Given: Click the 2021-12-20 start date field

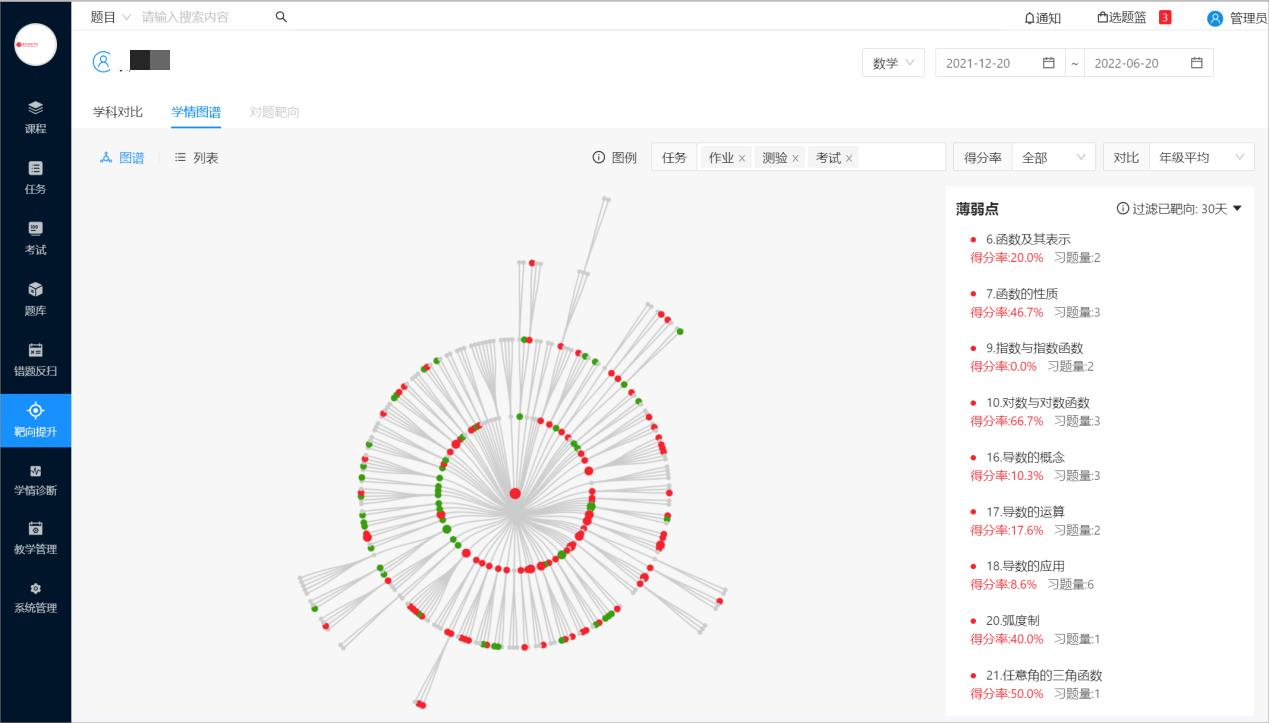Looking at the screenshot, I should pyautogui.click(x=998, y=63).
